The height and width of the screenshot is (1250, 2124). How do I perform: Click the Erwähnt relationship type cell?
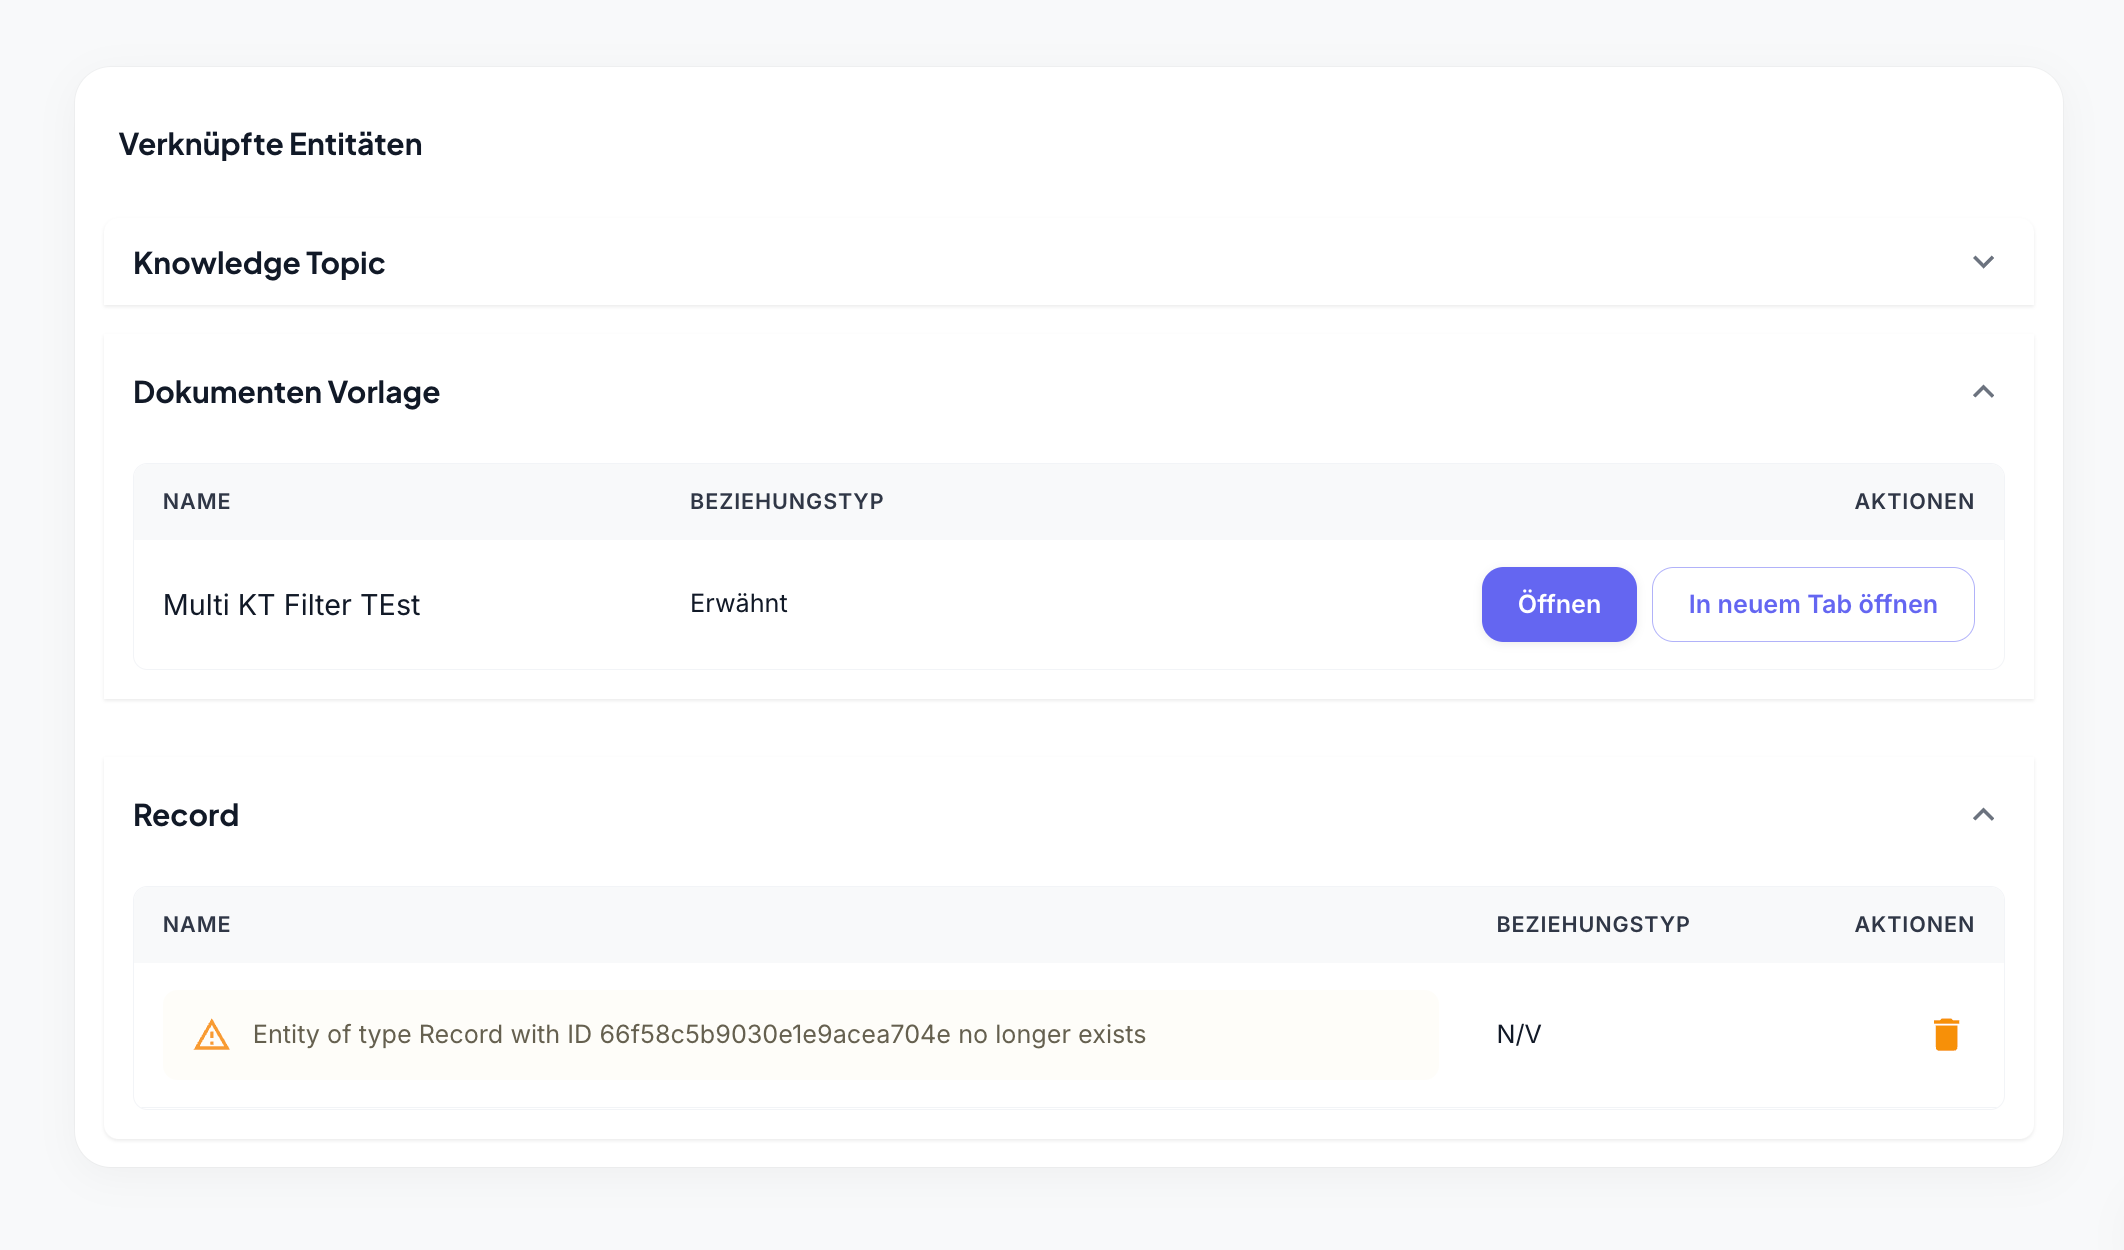(x=738, y=603)
